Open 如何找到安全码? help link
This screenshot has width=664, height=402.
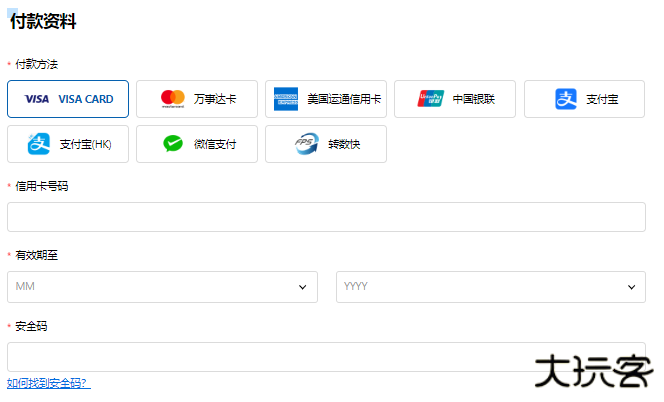(48, 383)
